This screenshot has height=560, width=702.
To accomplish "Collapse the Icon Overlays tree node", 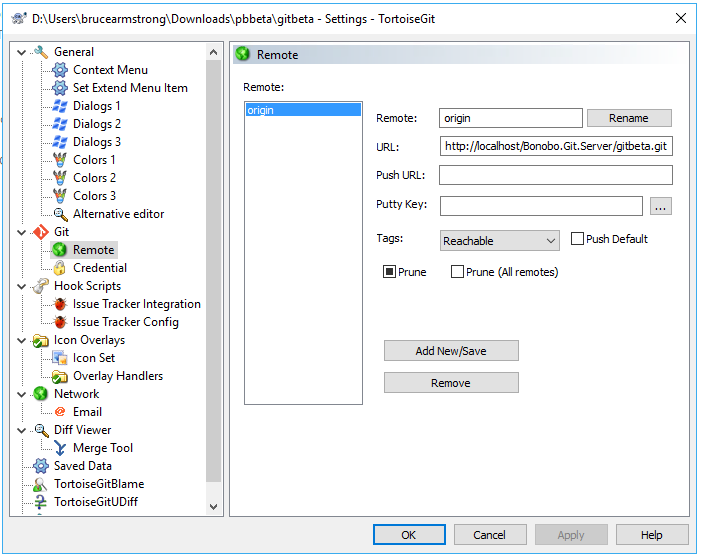I will click(21, 341).
